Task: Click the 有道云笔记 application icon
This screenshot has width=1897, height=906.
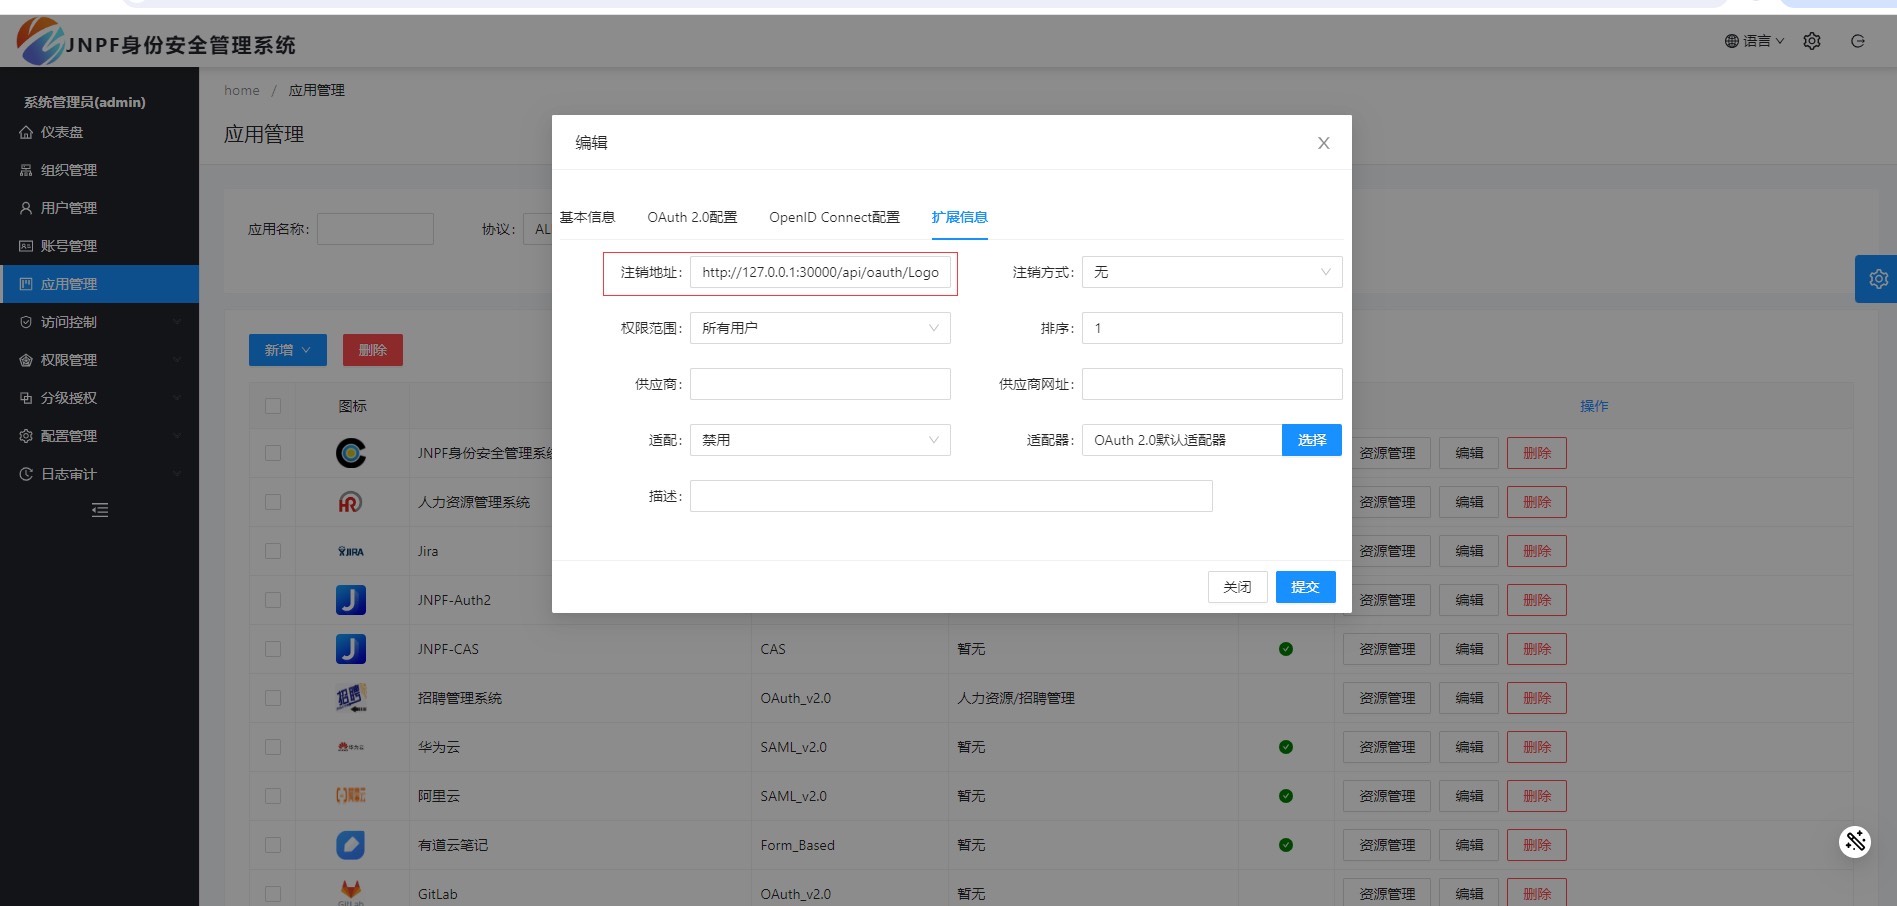Action: tap(350, 845)
